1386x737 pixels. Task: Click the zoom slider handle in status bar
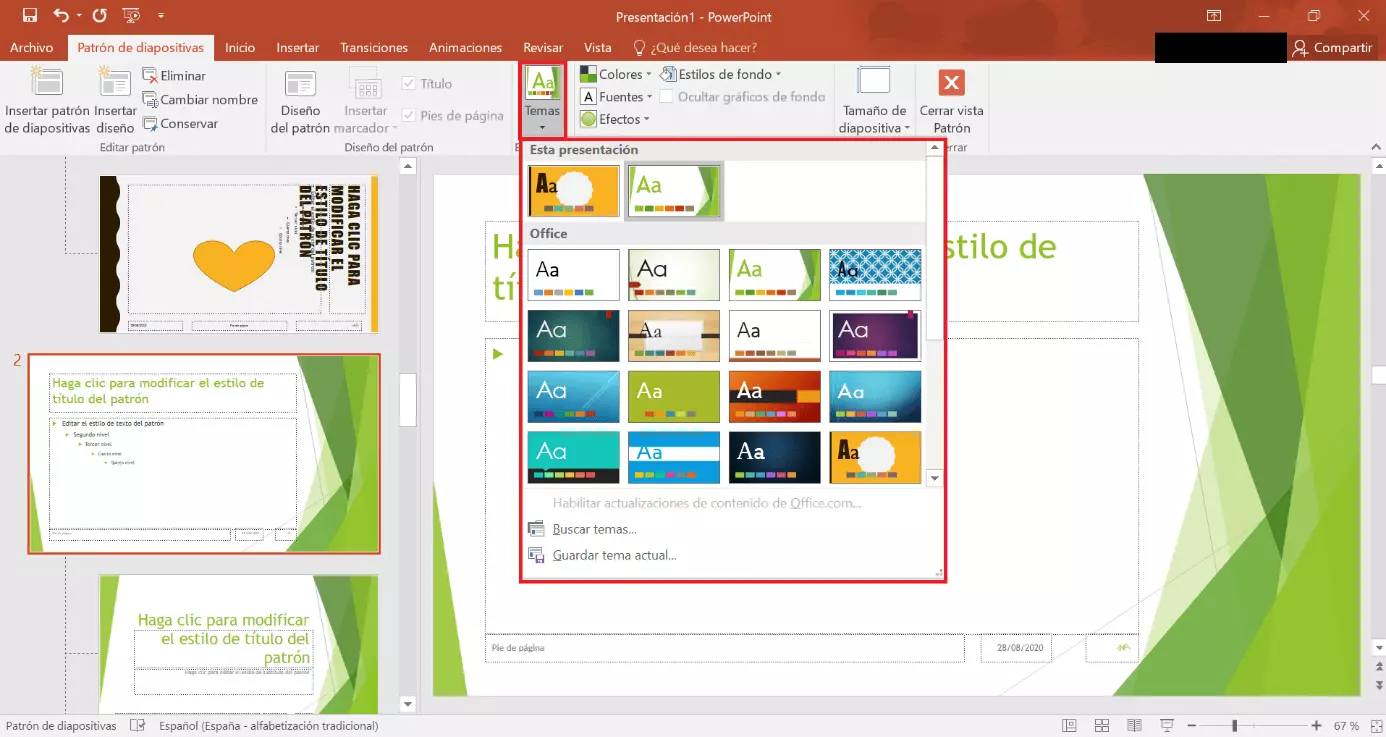coord(1235,726)
